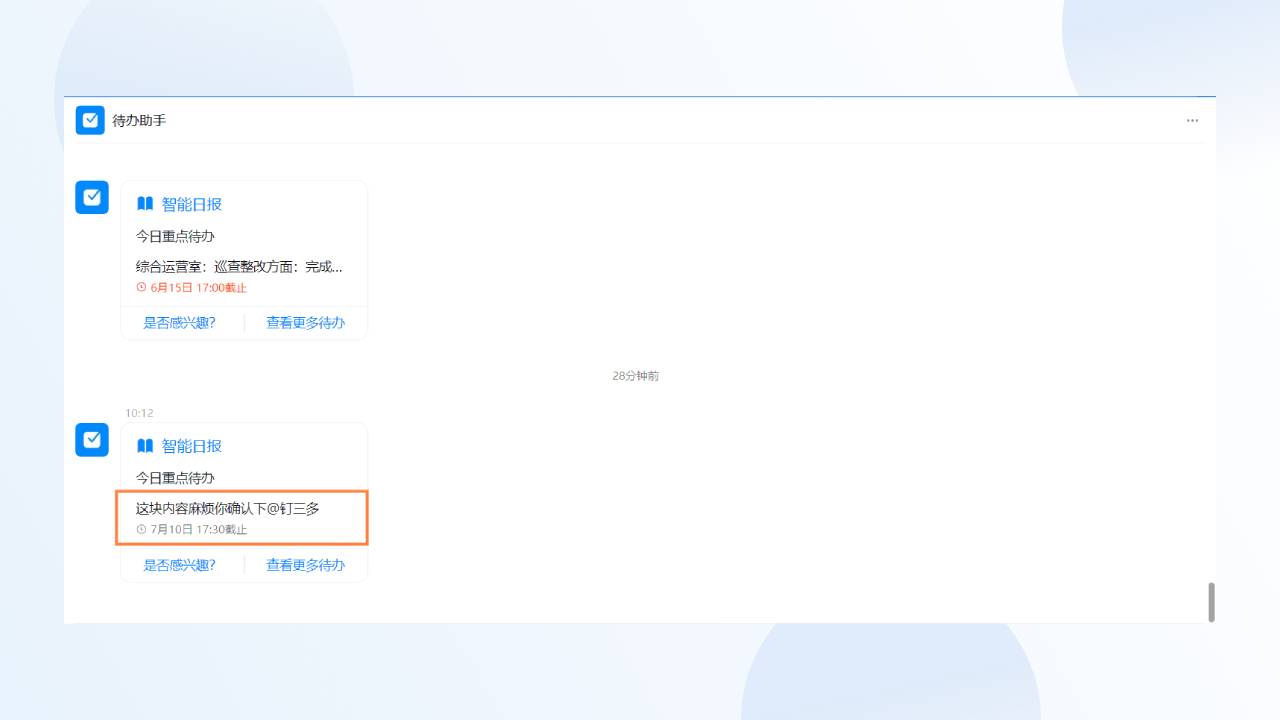The image size is (1280, 720).
Task: Open the three-dot more options menu
Action: pos(1192,120)
